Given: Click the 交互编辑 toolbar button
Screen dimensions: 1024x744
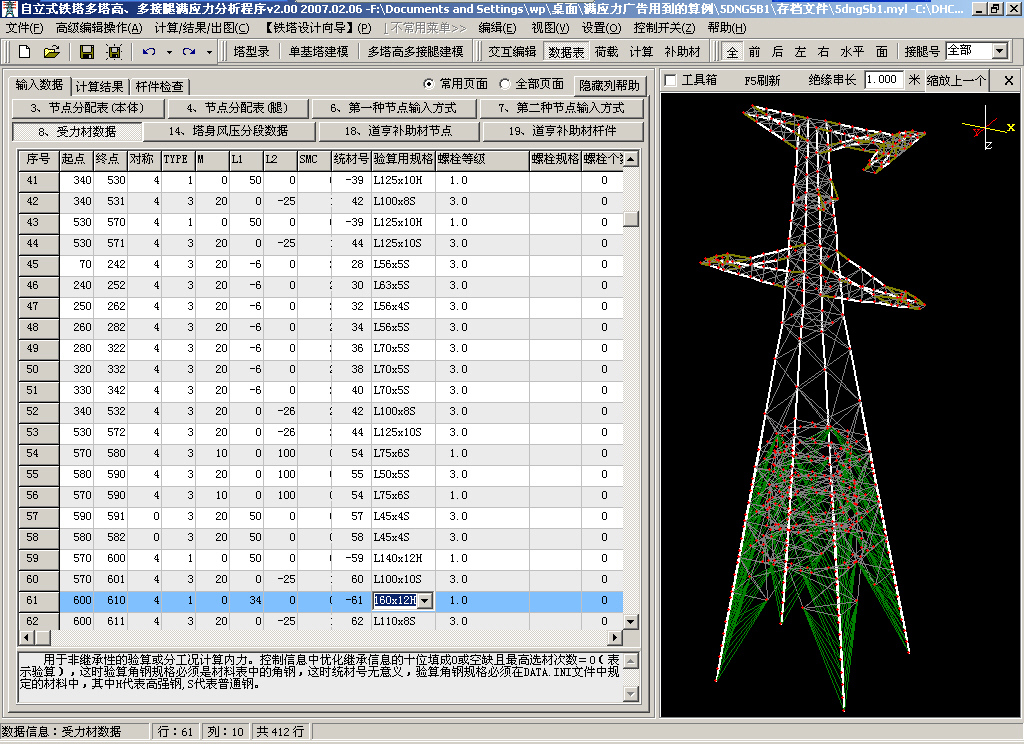Looking at the screenshot, I should click(512, 52).
